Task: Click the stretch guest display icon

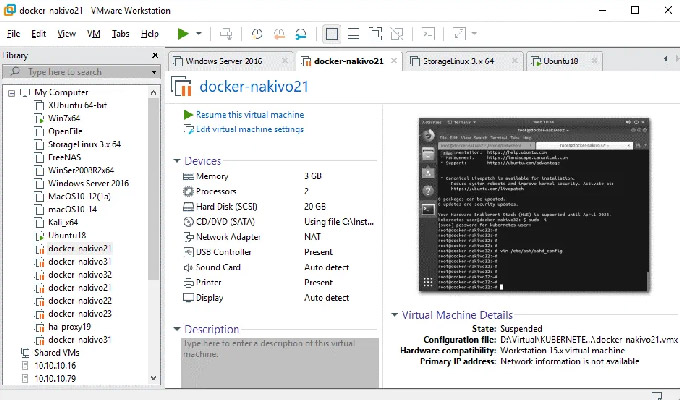Action: [460, 33]
